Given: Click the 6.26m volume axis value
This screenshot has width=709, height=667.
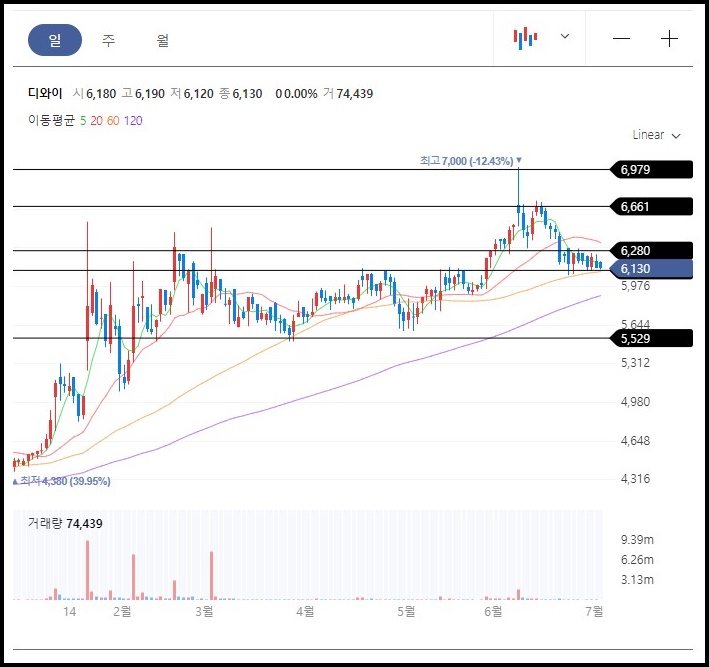Looking at the screenshot, I should coord(637,560).
